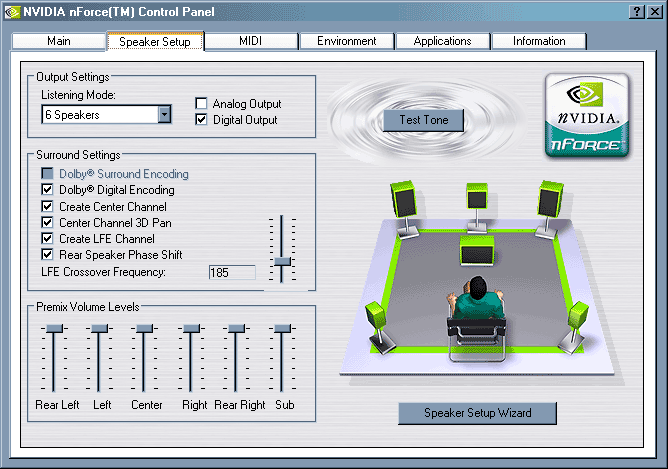The width and height of the screenshot is (668, 469).
Task: Click the front right speaker icon
Action: pos(550,208)
